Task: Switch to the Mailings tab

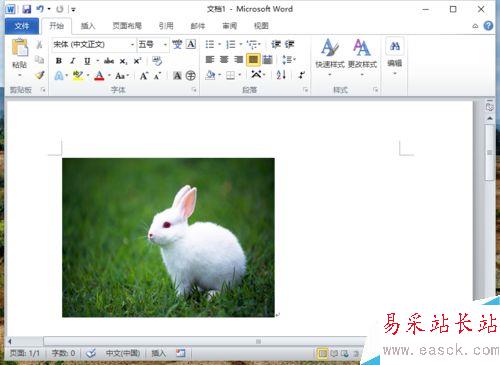Action: pyautogui.click(x=198, y=26)
